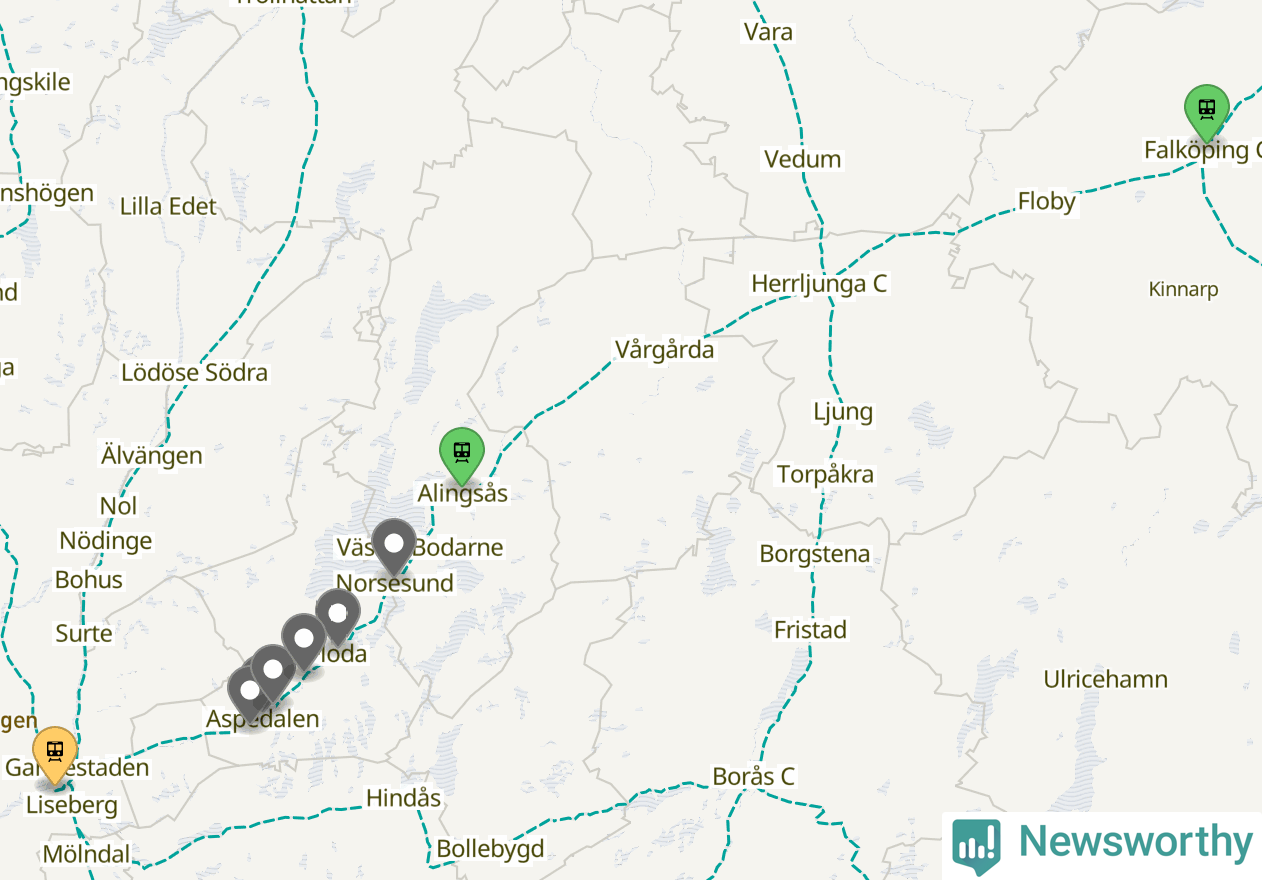Screen dimensions: 1262x880
Task: Click the Bollebygd station label
Action: click(490, 850)
